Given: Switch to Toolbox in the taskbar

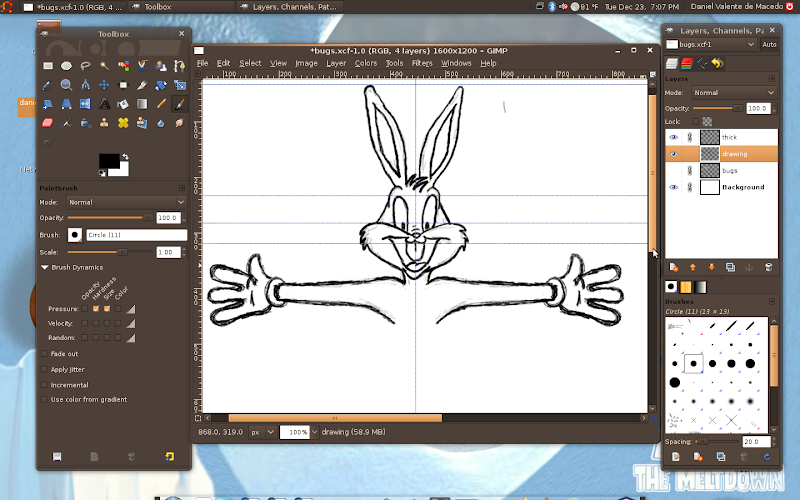Looking at the screenshot, I should coord(181,7).
